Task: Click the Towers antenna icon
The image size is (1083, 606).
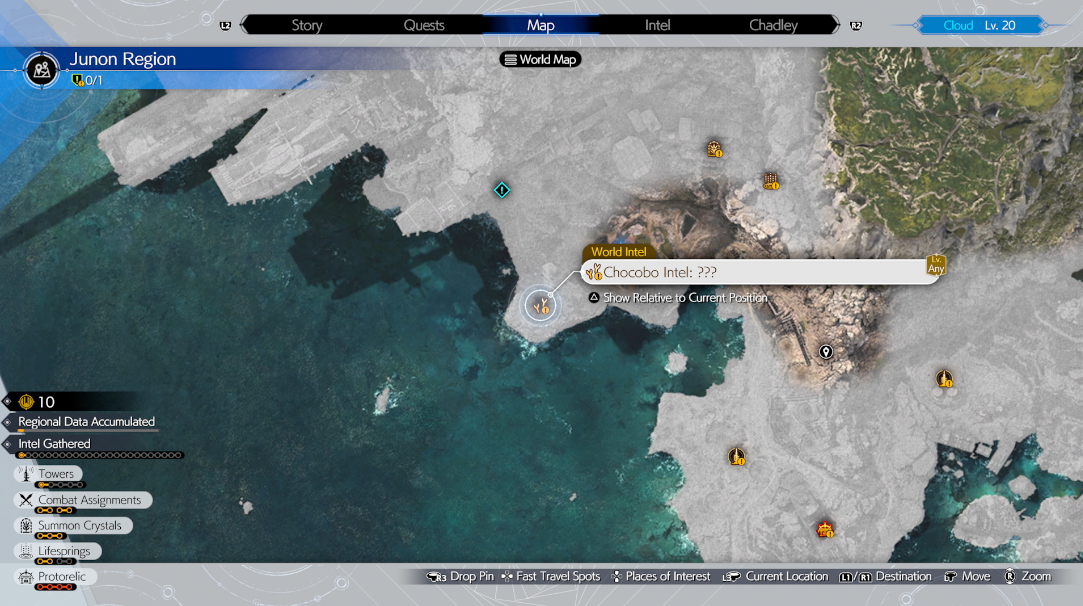Action: pyautogui.click(x=26, y=474)
